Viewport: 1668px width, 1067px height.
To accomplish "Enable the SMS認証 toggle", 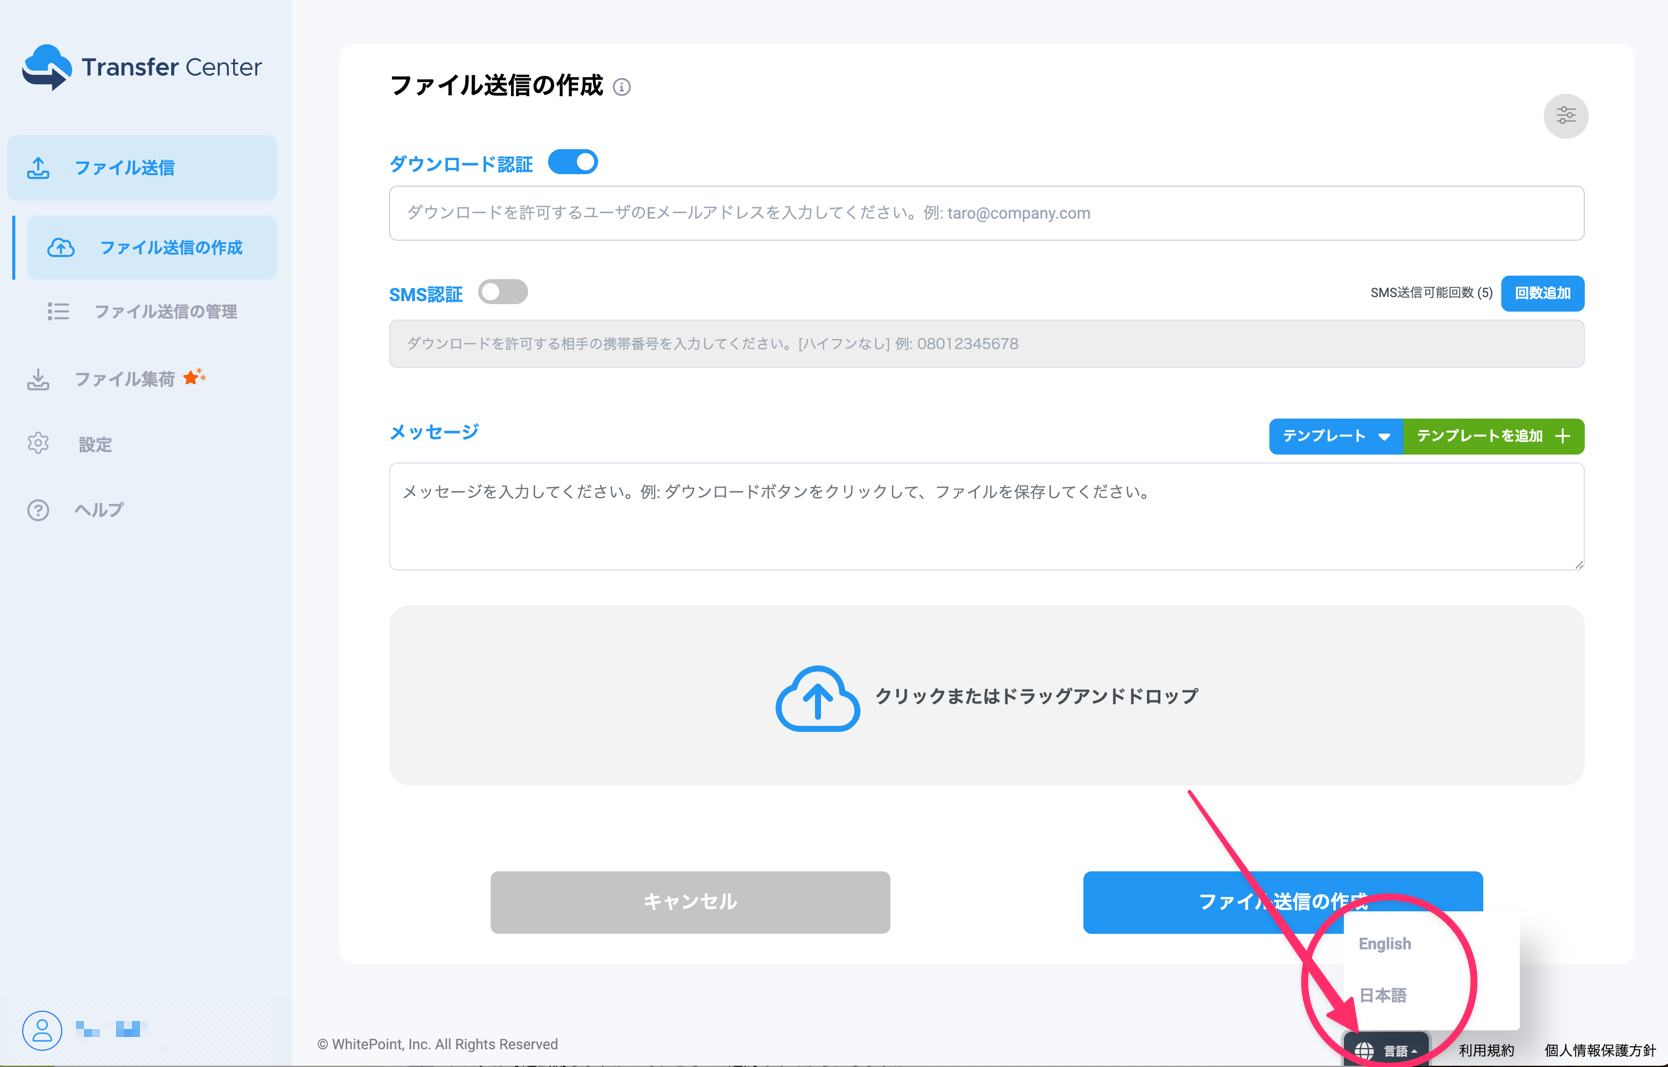I will coord(503,292).
